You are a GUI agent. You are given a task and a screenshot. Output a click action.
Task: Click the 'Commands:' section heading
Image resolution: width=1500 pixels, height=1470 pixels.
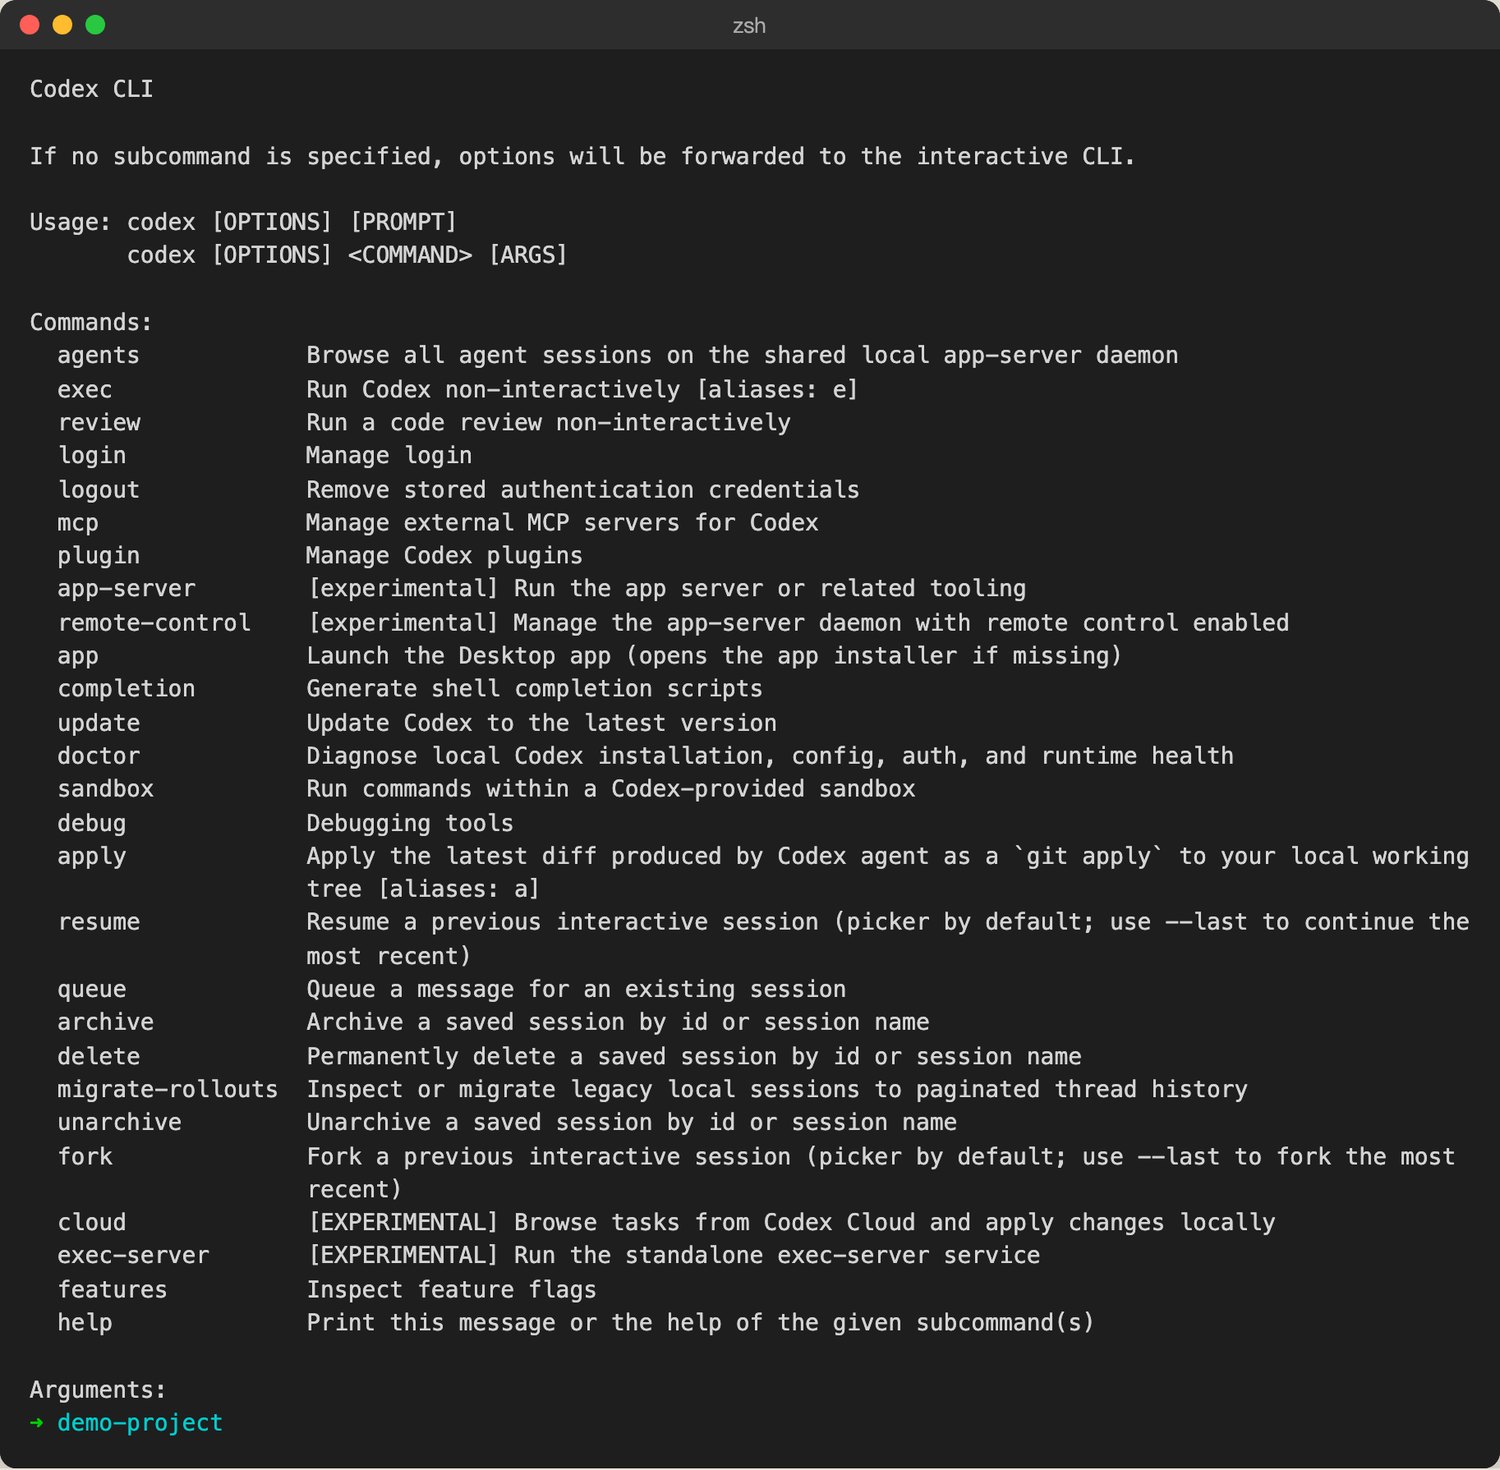click(91, 322)
